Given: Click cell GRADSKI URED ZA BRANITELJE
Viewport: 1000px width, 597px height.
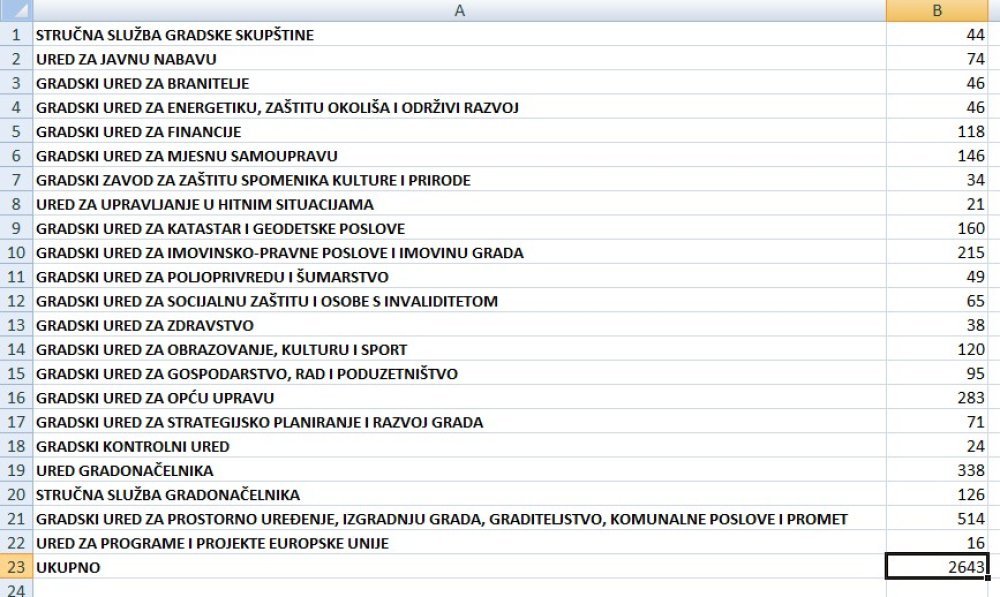Looking at the screenshot, I should (x=459, y=83).
